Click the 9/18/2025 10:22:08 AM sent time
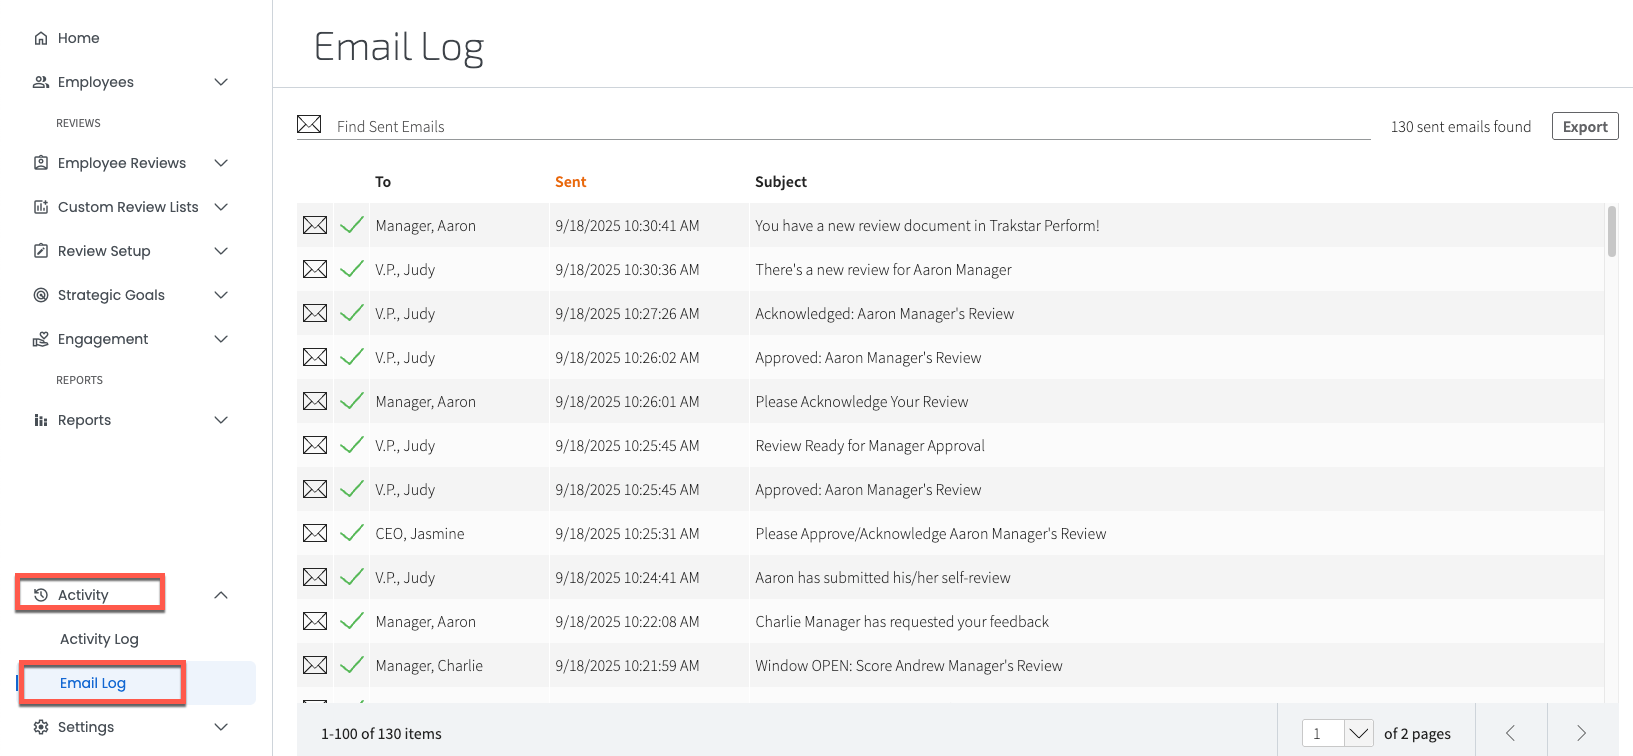This screenshot has height=756, width=1633. [x=627, y=622]
